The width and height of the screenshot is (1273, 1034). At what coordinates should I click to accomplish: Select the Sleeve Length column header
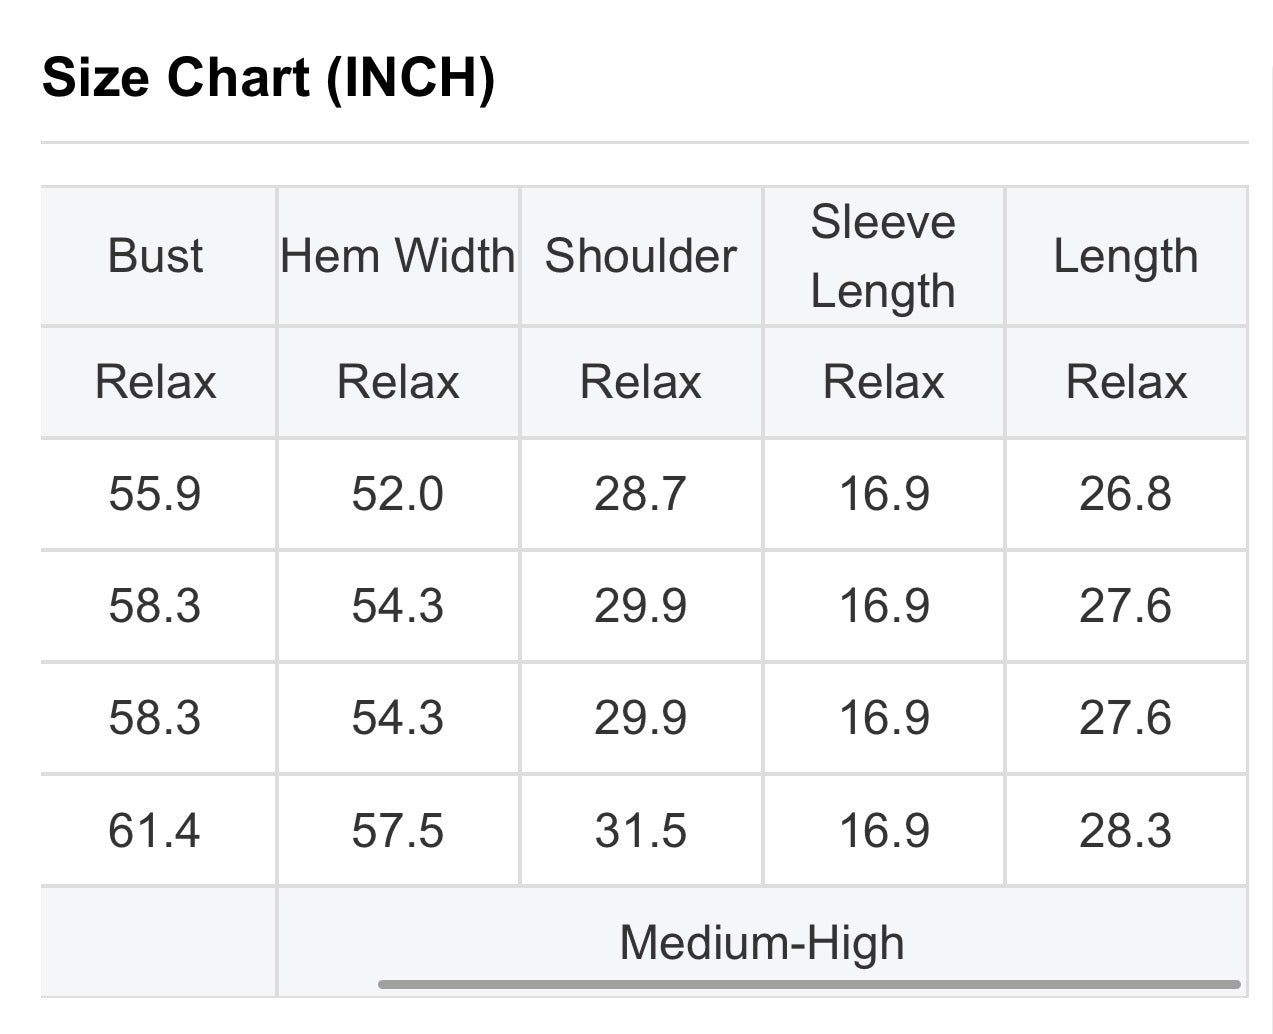point(883,256)
